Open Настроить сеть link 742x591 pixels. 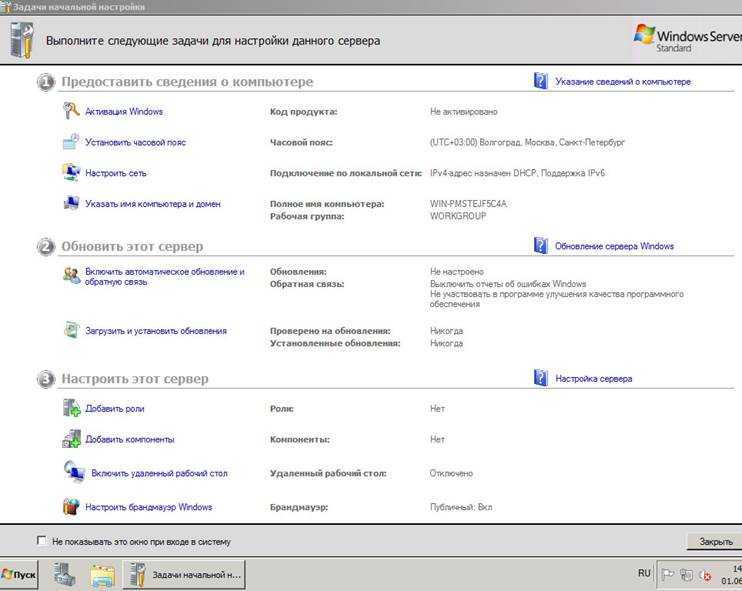click(x=116, y=173)
